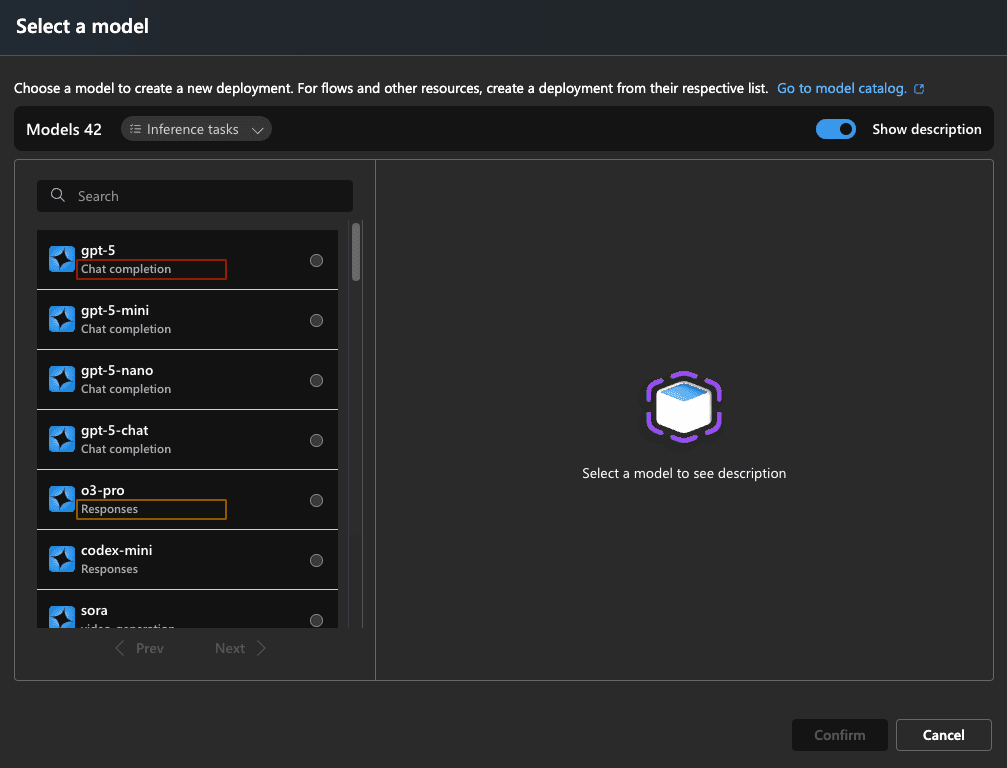
Task: Click the gpt-5-nano model icon
Action: [x=62, y=380]
